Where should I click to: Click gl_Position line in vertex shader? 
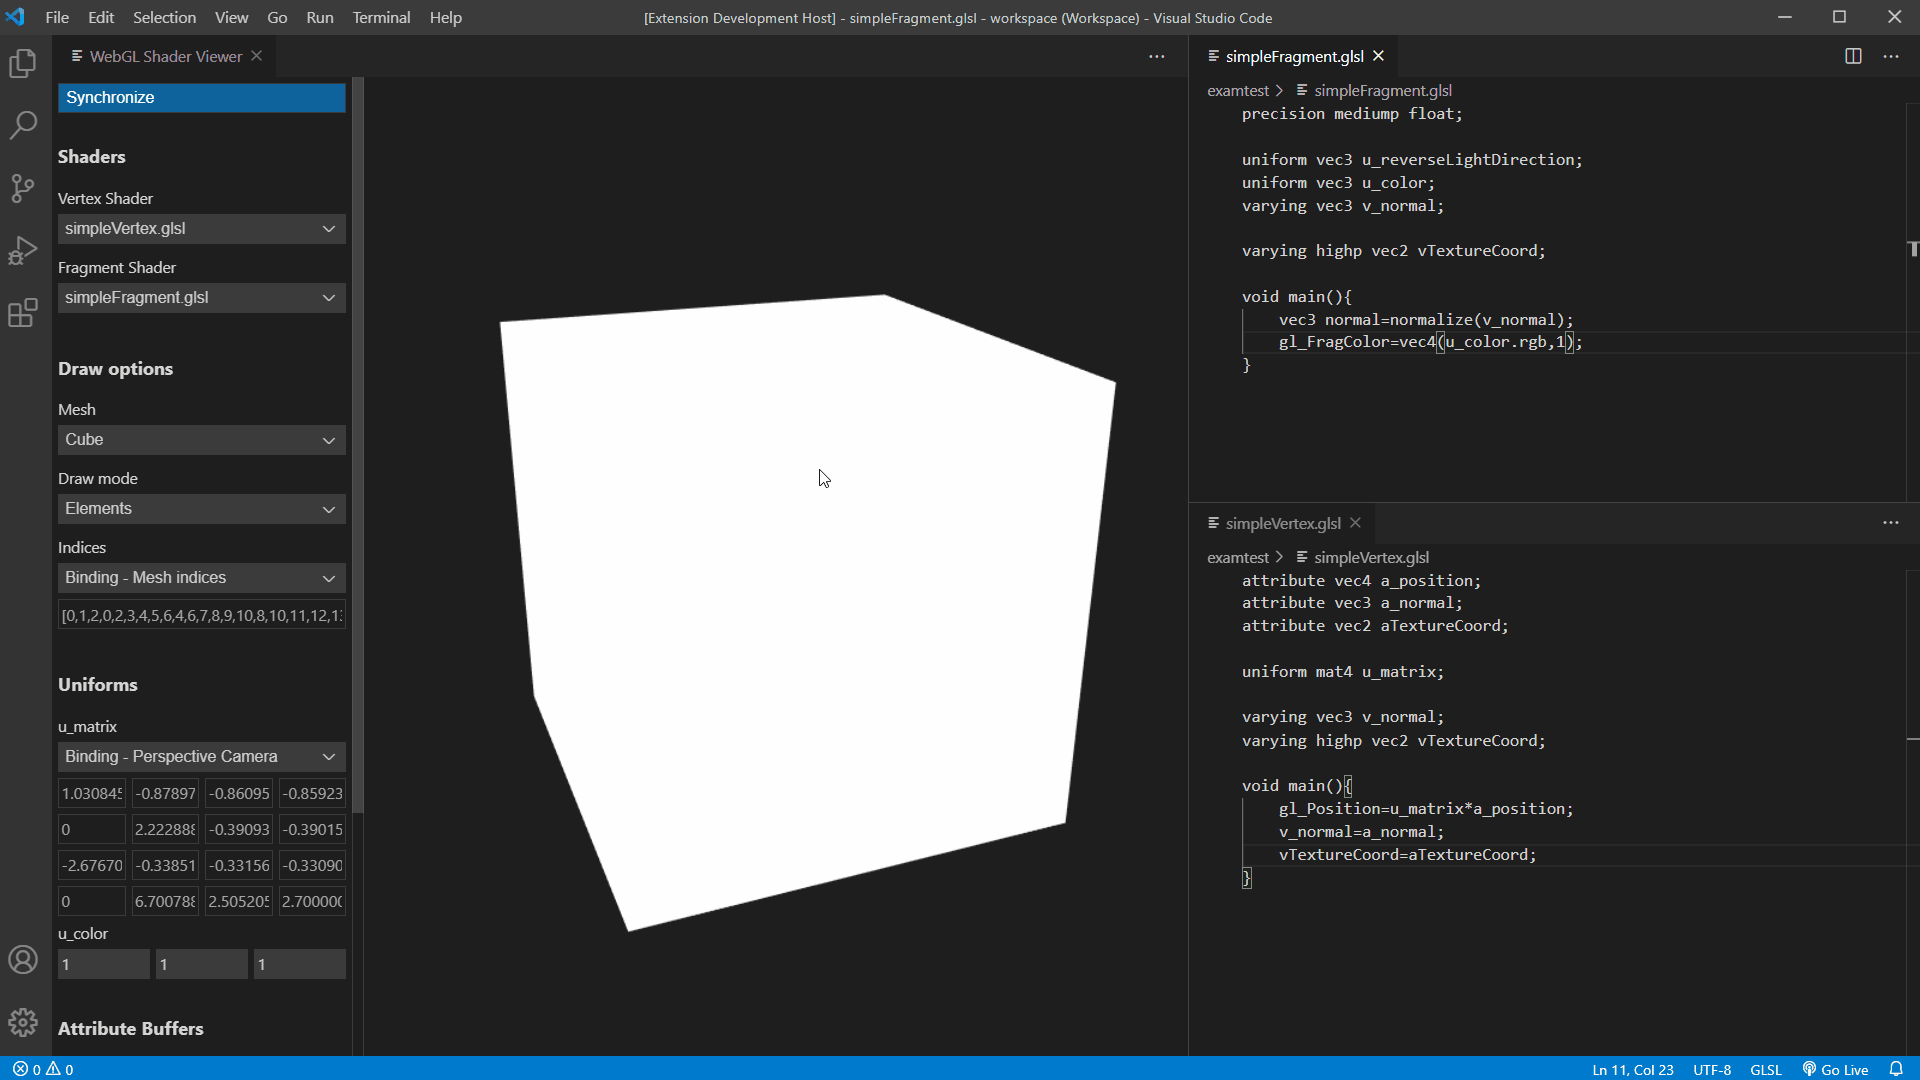tap(1426, 809)
